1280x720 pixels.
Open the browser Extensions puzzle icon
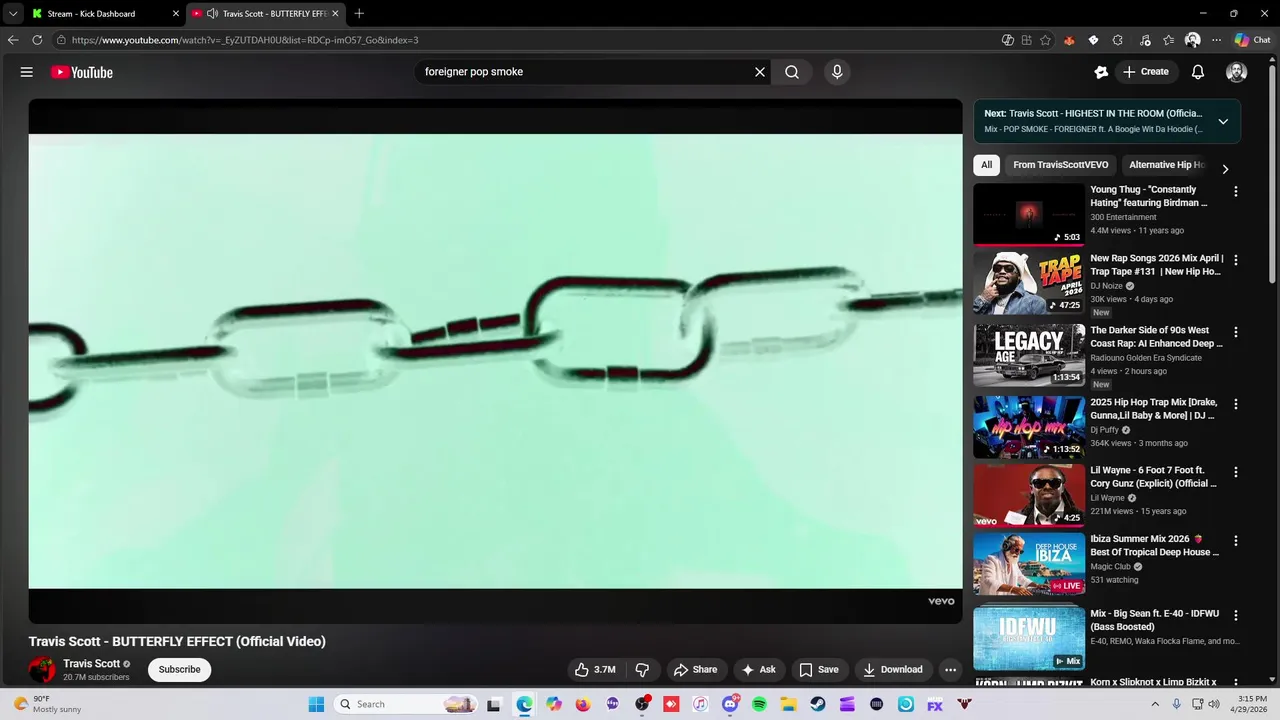(1118, 40)
